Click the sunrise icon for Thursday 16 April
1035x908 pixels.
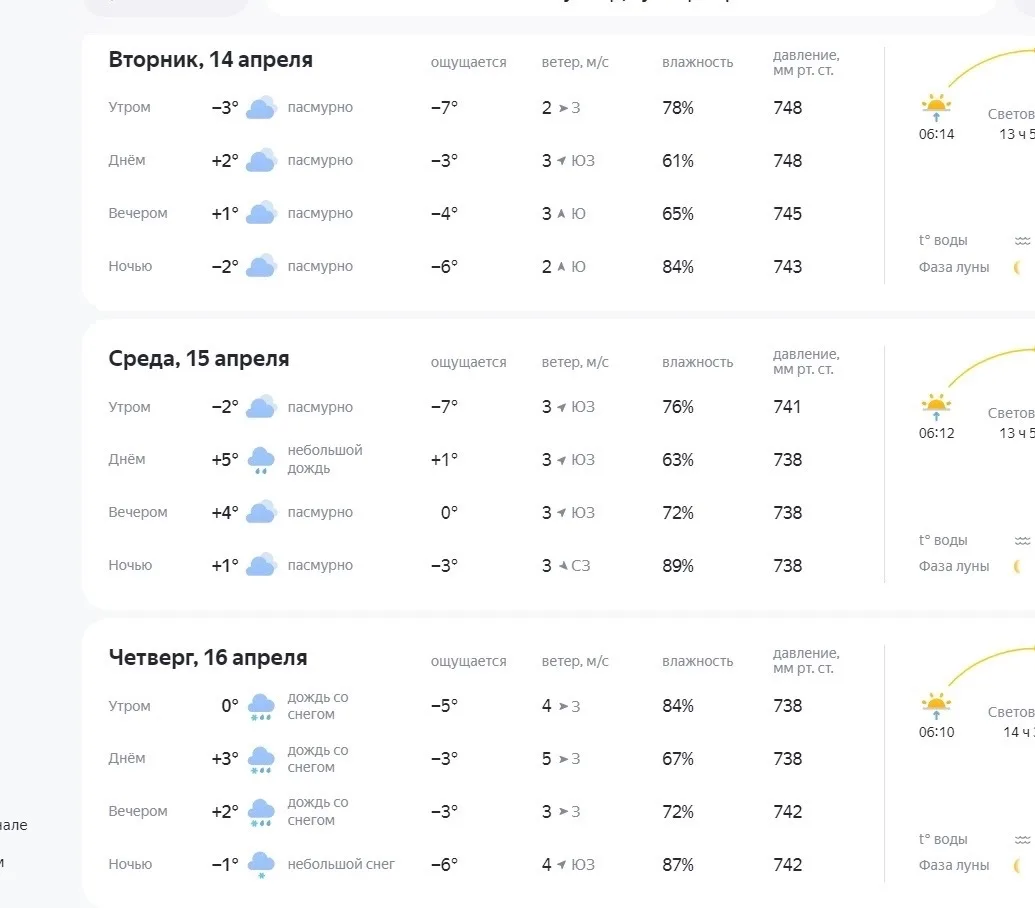tap(936, 705)
